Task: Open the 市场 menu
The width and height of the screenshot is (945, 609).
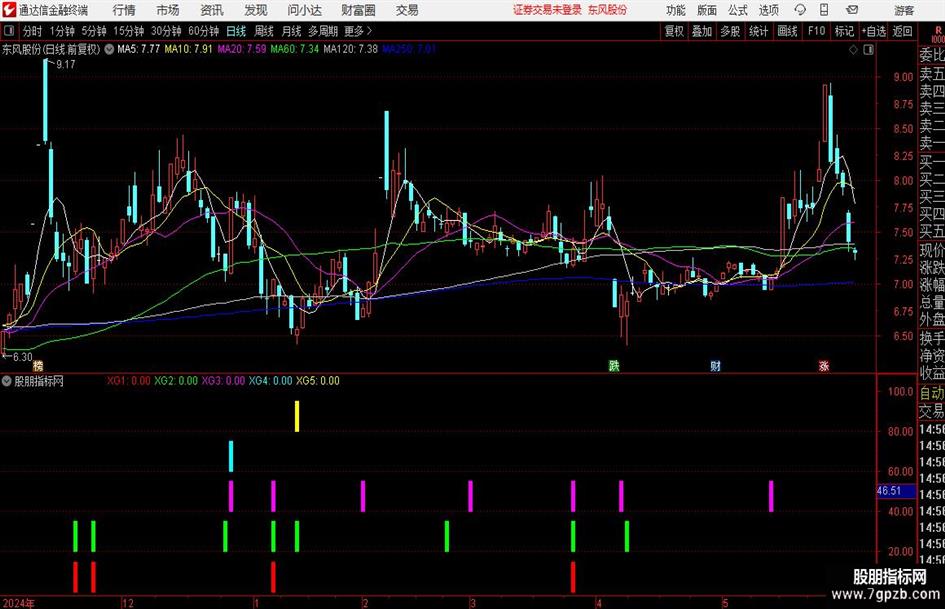Action: pyautogui.click(x=168, y=10)
